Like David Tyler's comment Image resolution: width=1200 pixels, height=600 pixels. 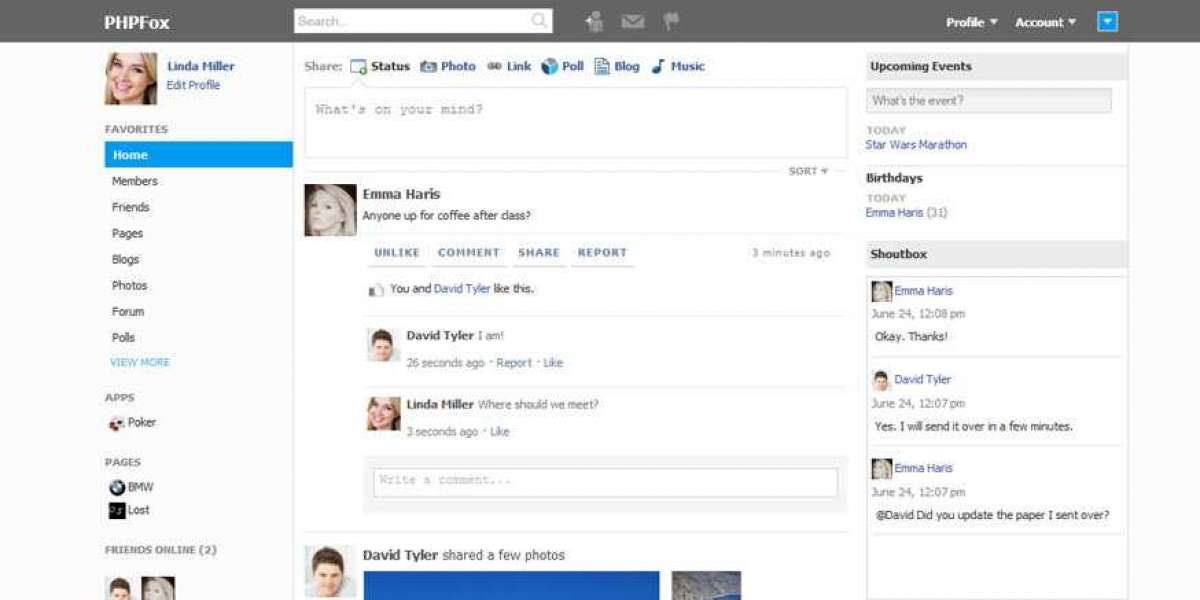pyautogui.click(x=553, y=362)
